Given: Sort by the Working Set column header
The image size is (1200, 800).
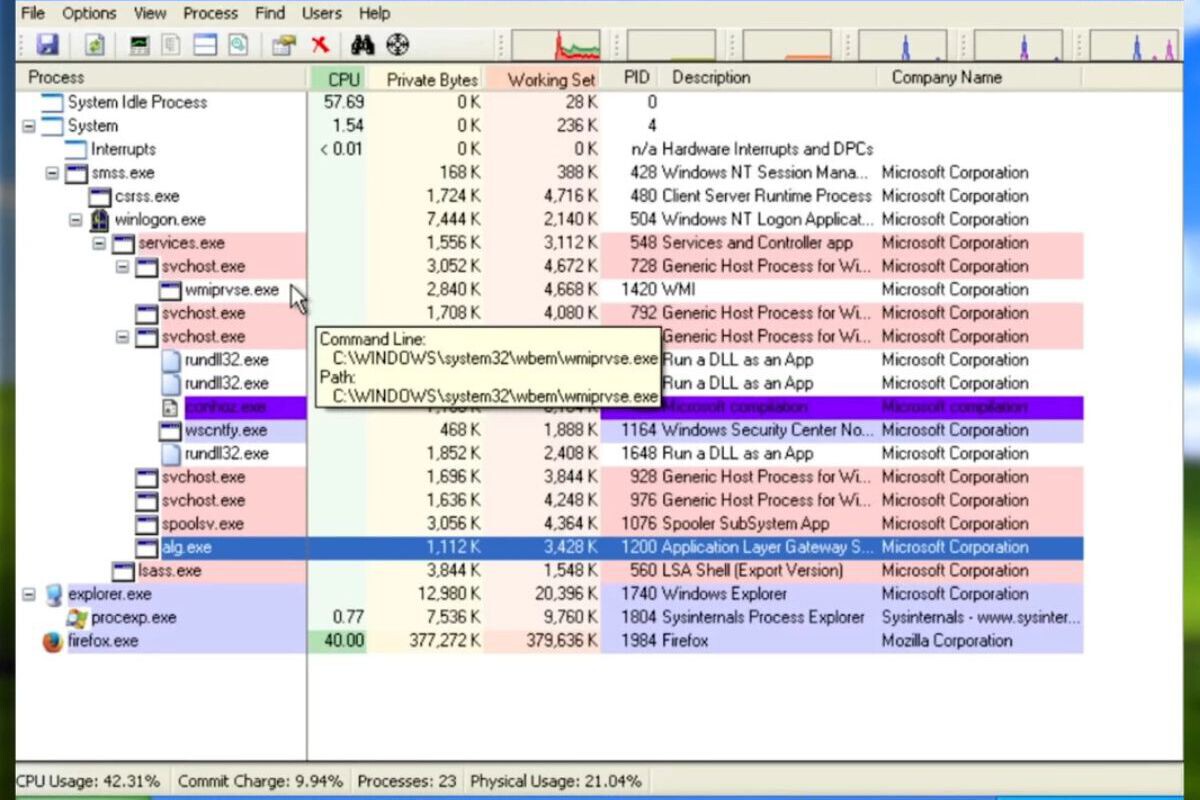Looking at the screenshot, I should [x=543, y=78].
